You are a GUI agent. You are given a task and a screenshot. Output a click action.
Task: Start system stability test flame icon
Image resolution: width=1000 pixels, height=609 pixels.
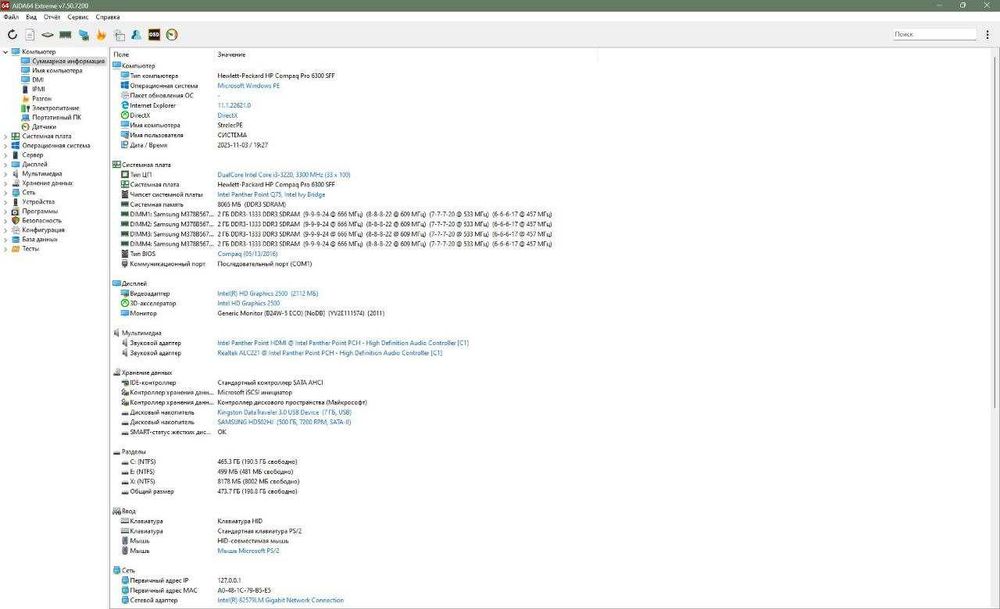click(x=101, y=35)
